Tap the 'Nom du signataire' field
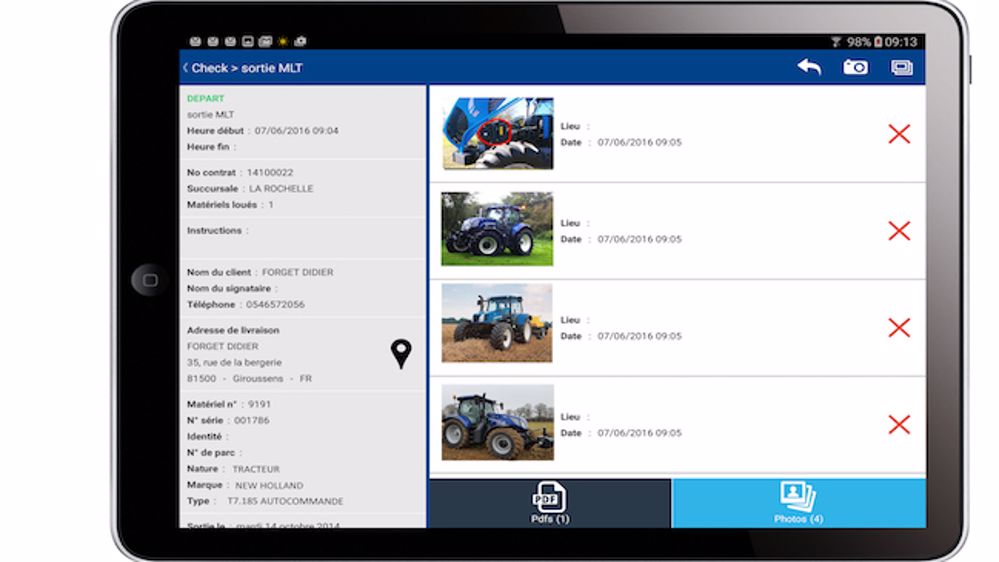The height and width of the screenshot is (562, 999). [x=232, y=289]
